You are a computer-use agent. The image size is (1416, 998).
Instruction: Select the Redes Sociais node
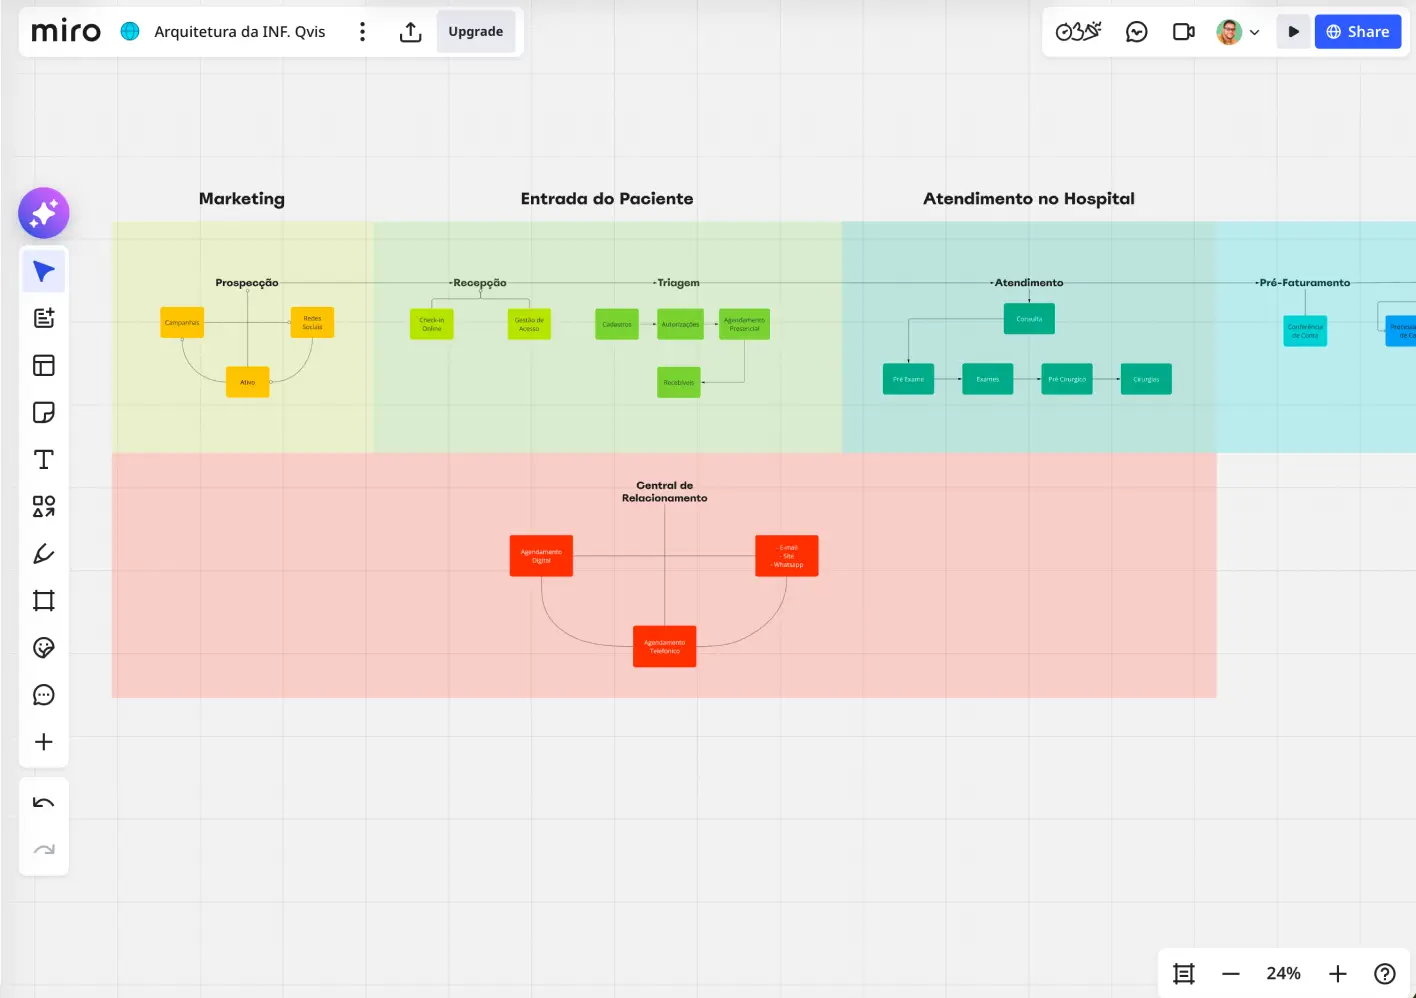point(313,323)
